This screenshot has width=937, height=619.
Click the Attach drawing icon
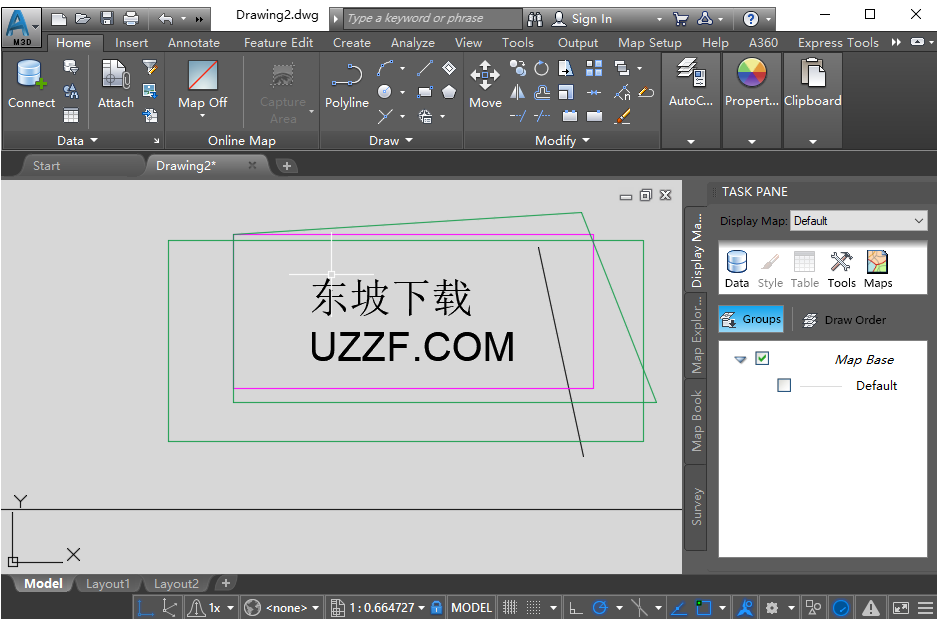115,75
